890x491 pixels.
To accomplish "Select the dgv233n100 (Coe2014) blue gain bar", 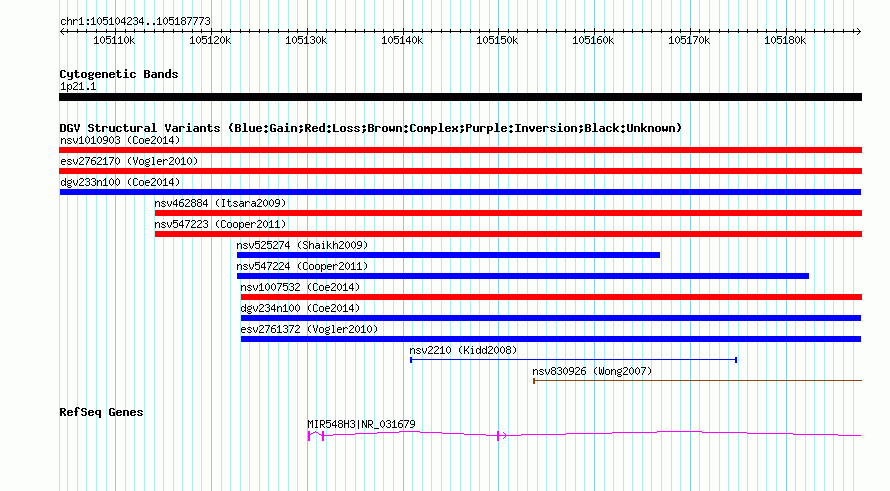I will 460,192.
